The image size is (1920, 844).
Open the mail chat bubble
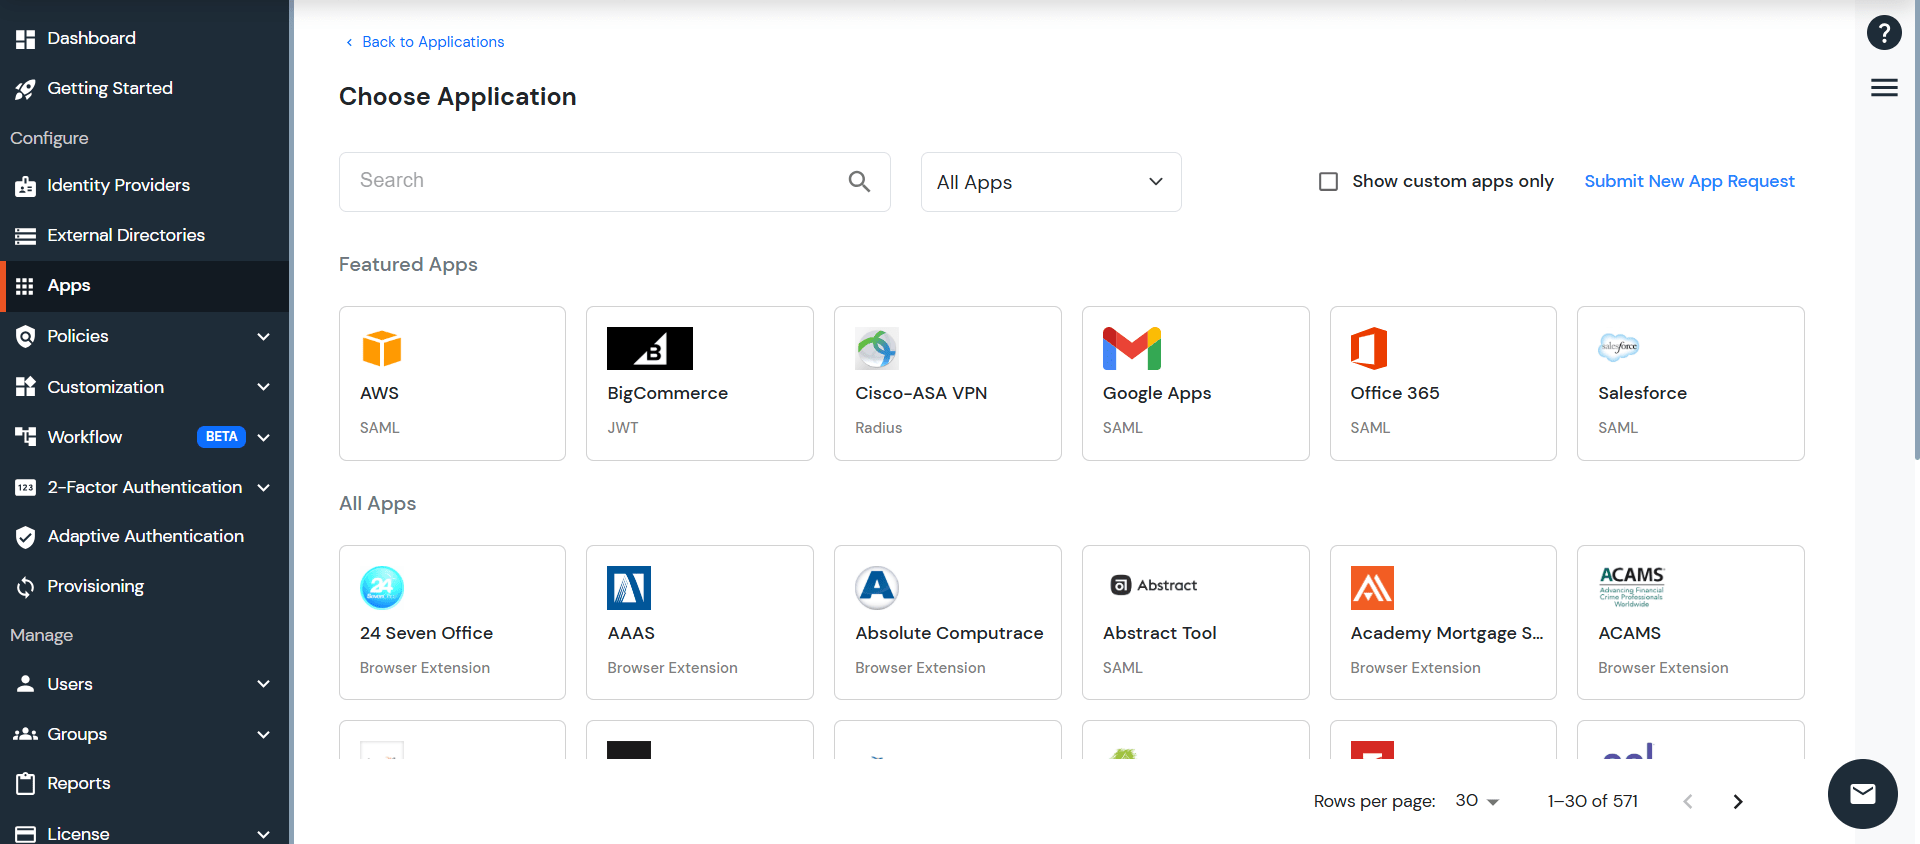click(x=1863, y=794)
